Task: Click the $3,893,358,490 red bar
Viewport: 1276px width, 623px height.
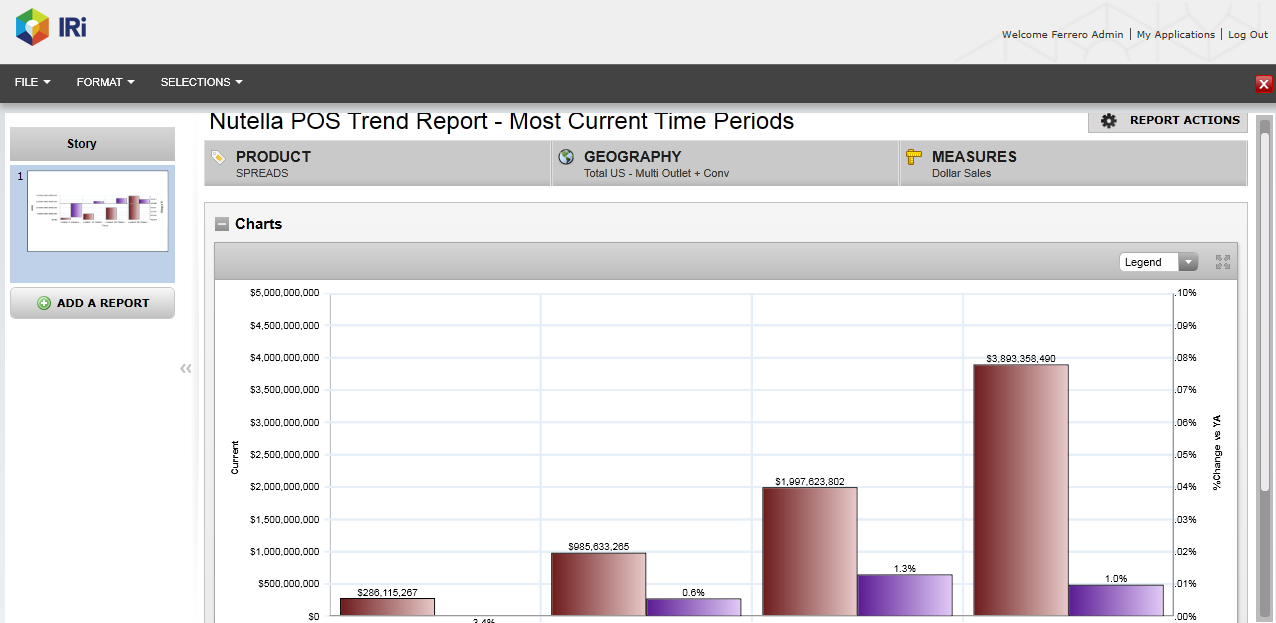Action: [1020, 490]
